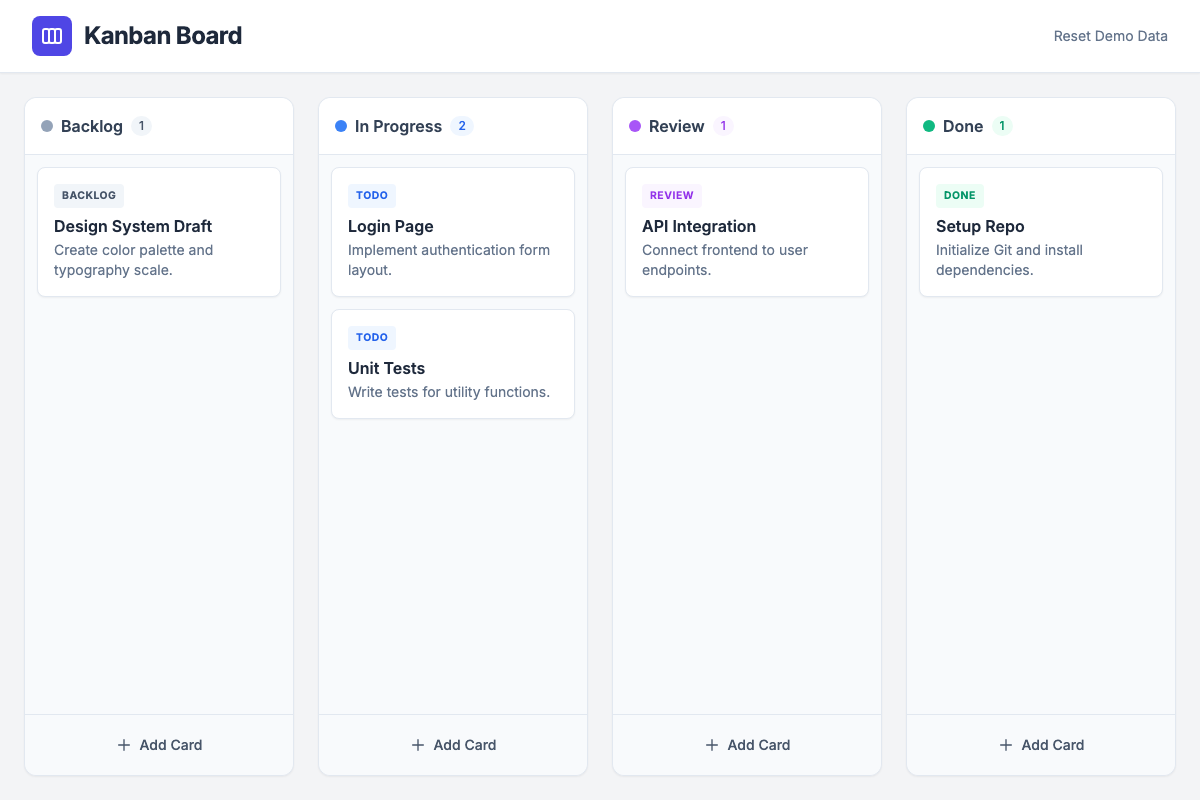Screen dimensions: 1200x800
Task: Click the purple status dot beside Review
Action: pos(633,126)
